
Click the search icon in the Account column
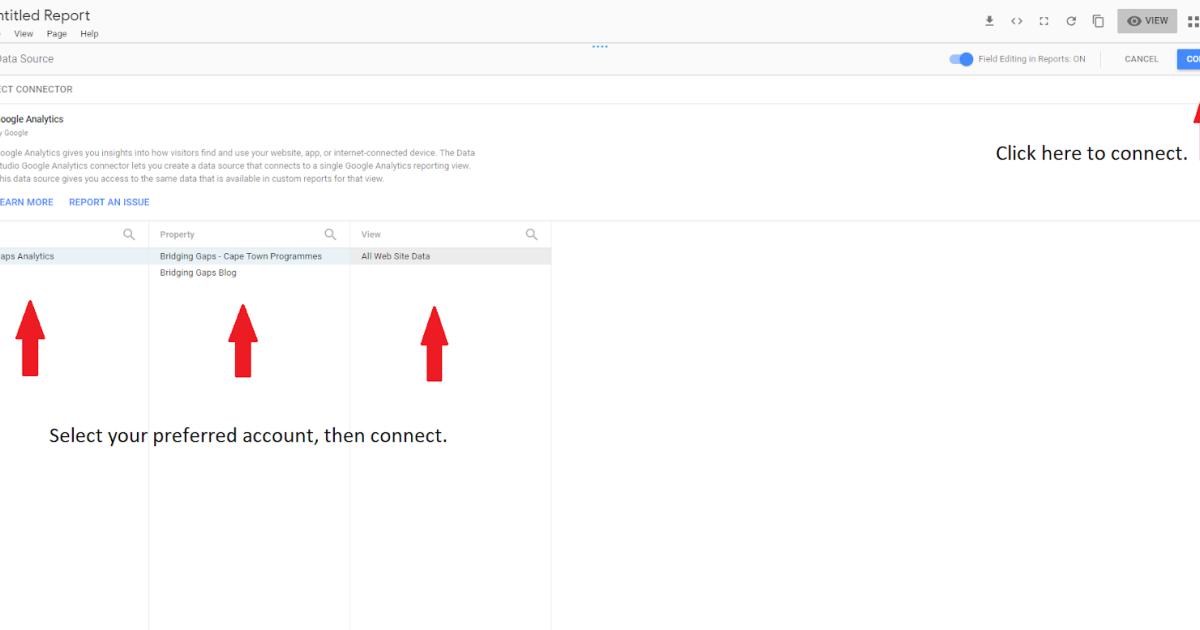click(x=129, y=233)
